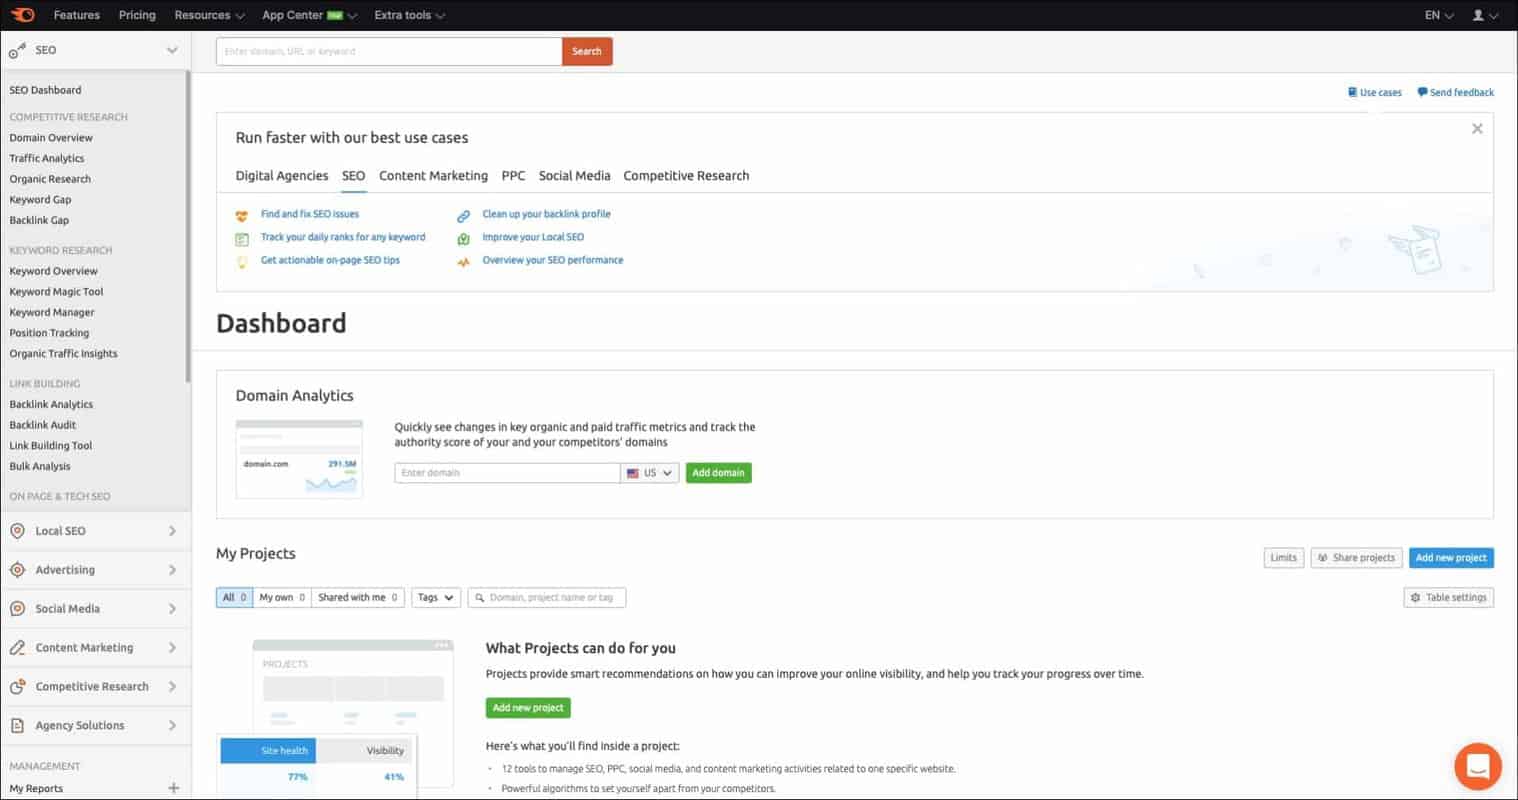Open the Find and fix SEO issues link
The image size is (1518, 800).
pos(310,214)
